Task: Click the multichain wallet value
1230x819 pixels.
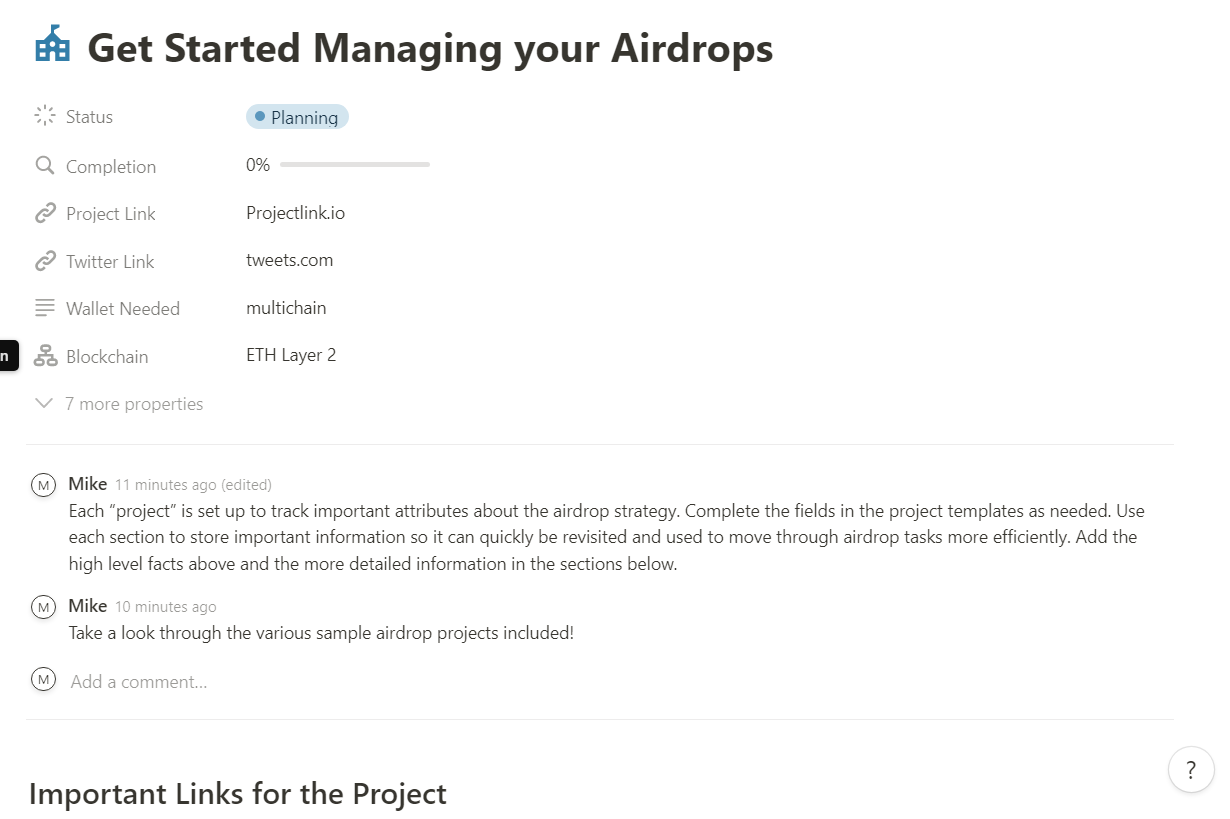Action: pos(286,308)
